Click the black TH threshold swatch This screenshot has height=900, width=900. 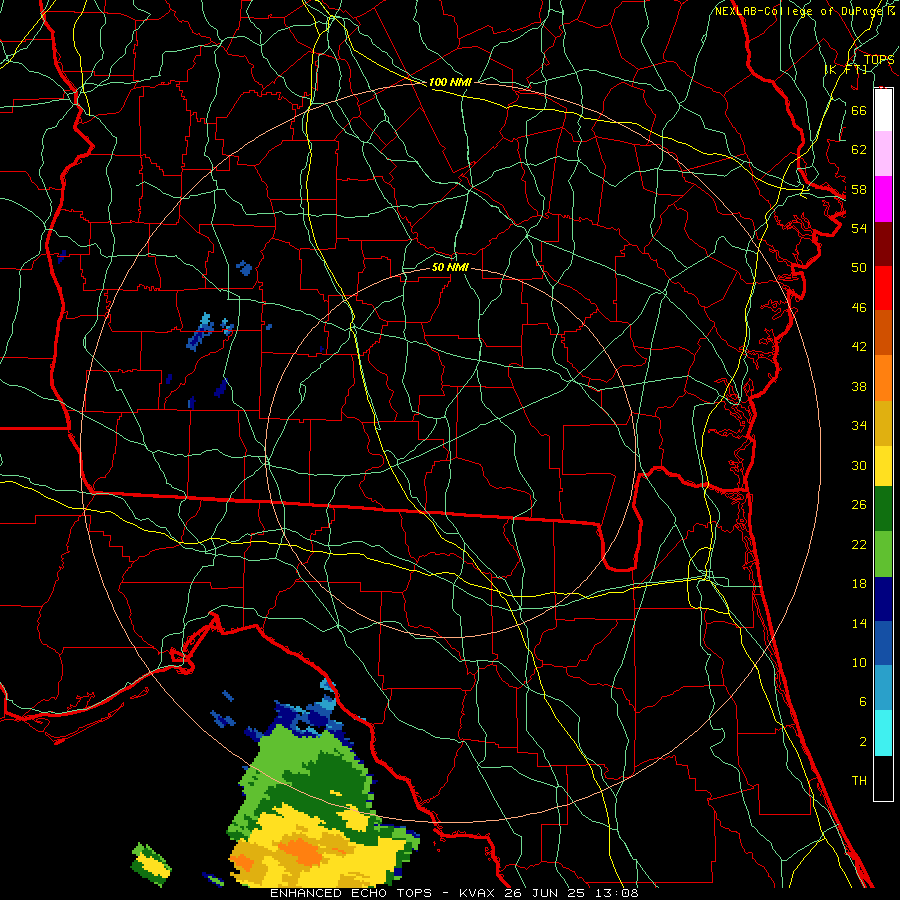883,778
